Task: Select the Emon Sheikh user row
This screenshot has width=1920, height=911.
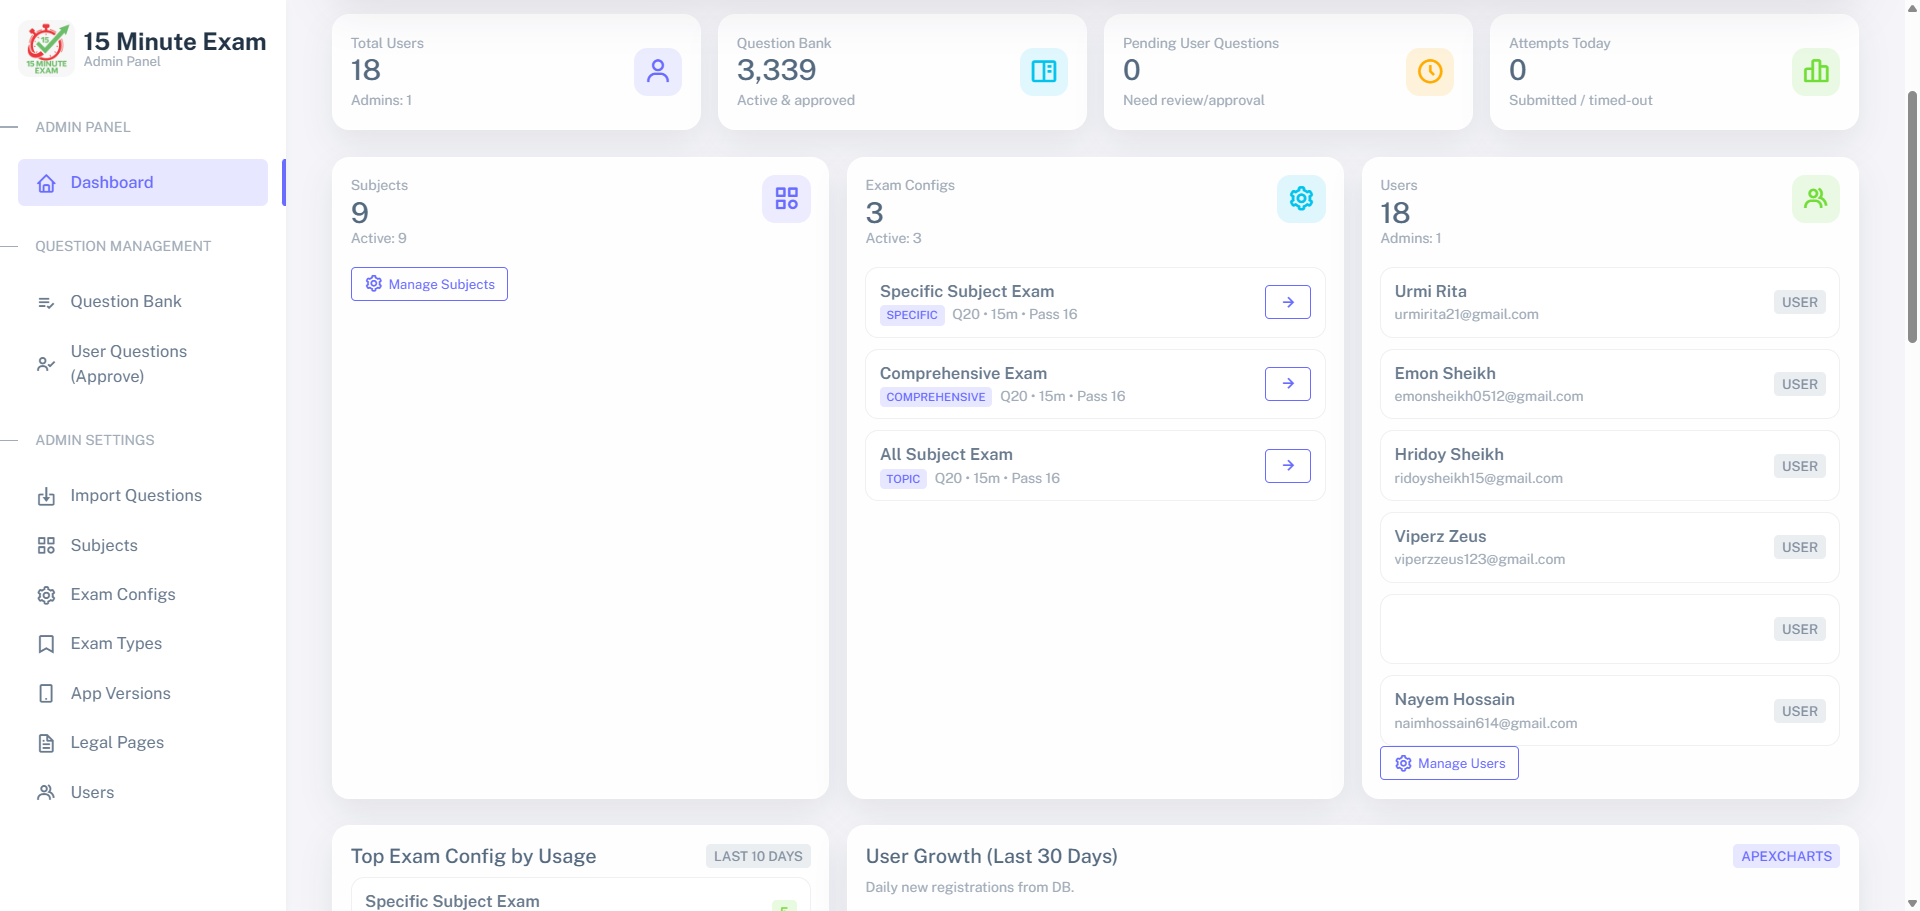Action: tap(1609, 384)
